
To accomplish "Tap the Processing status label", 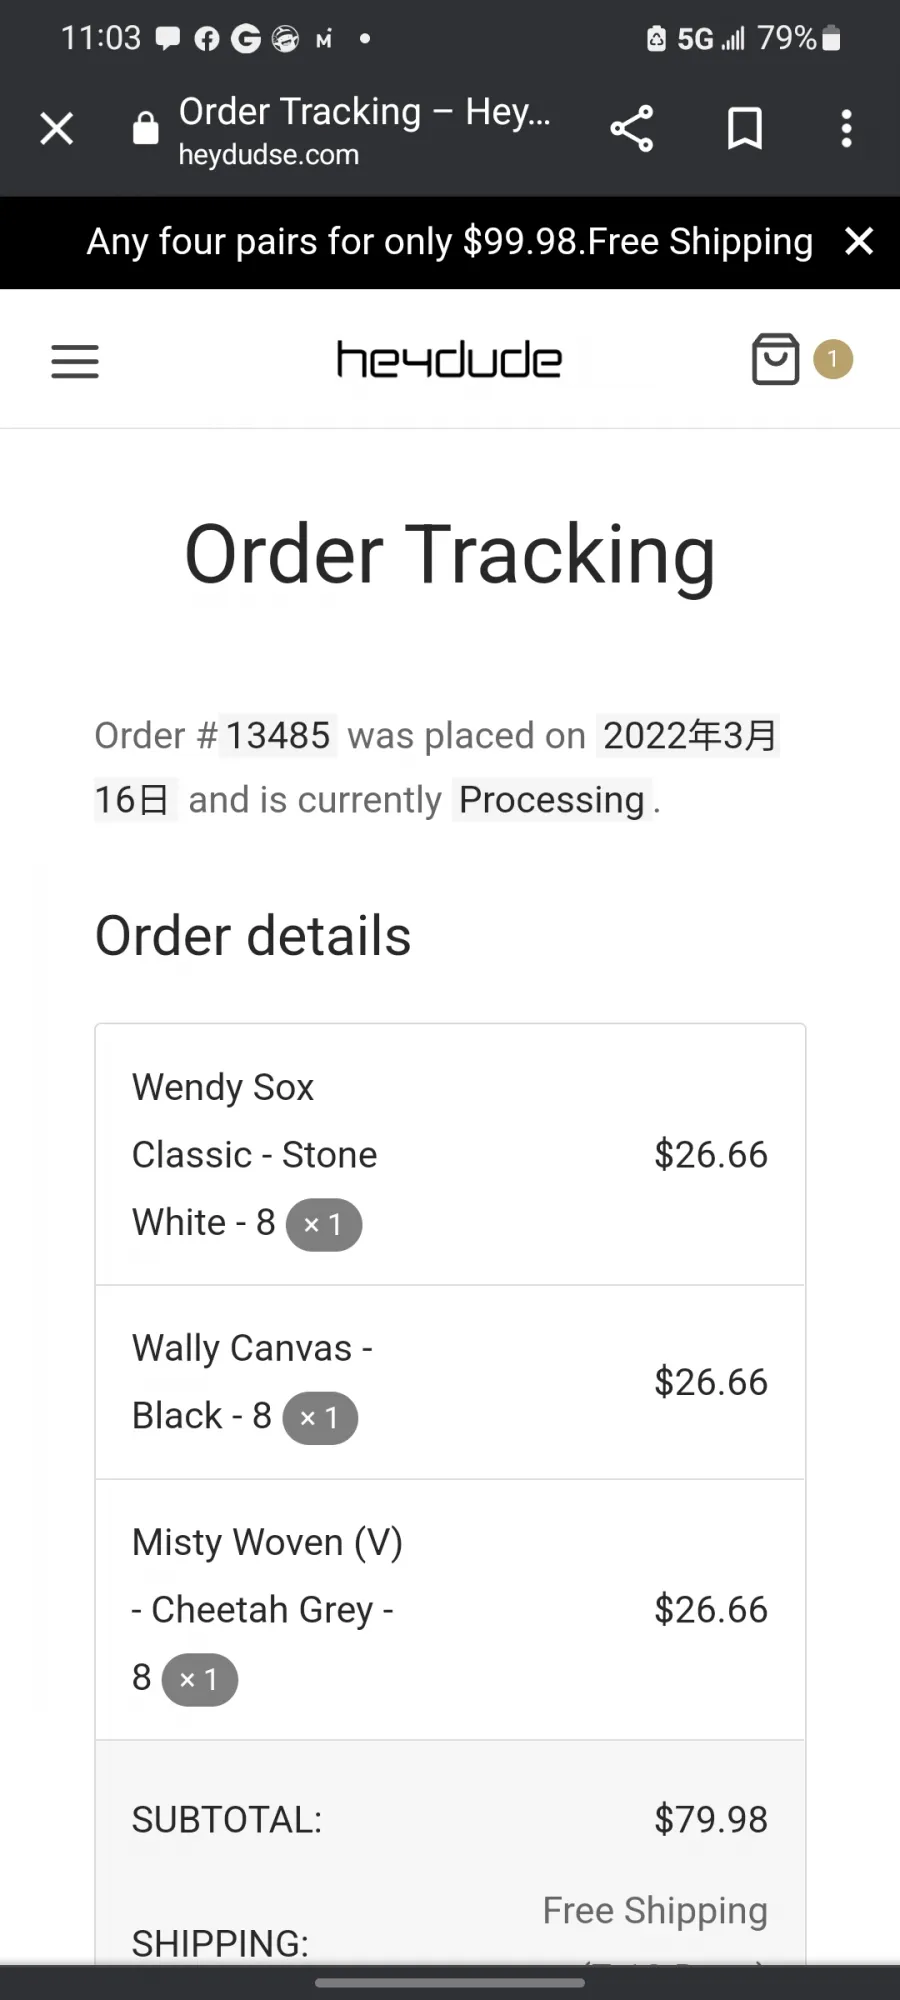I will (552, 800).
